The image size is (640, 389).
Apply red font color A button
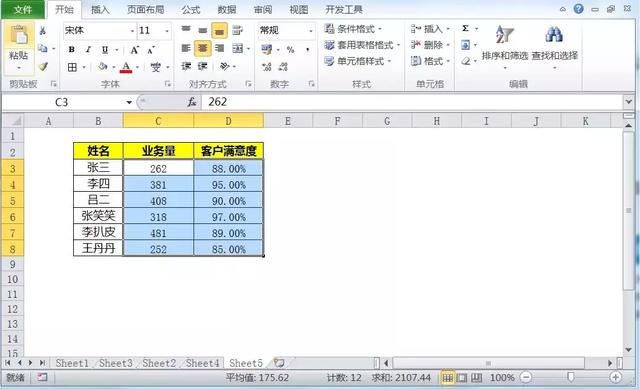[x=126, y=67]
